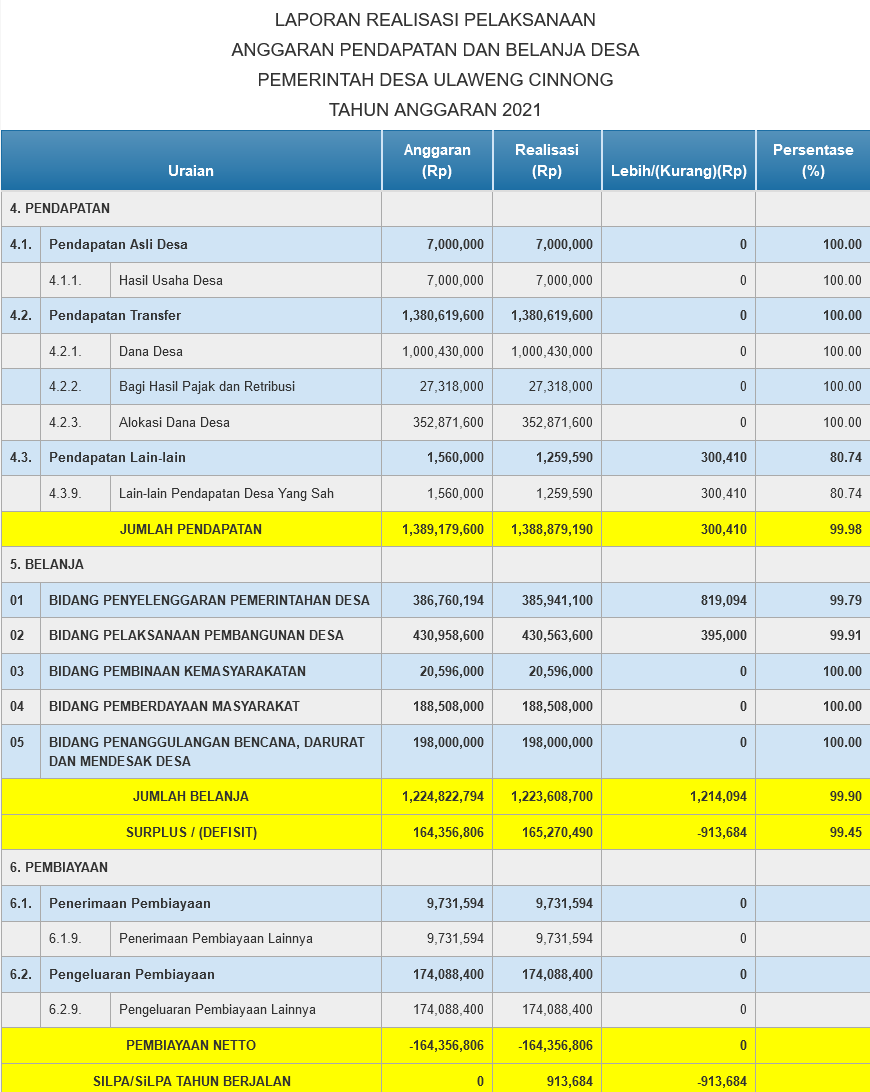
Task: Click difference value 395,000
Action: click(724, 635)
